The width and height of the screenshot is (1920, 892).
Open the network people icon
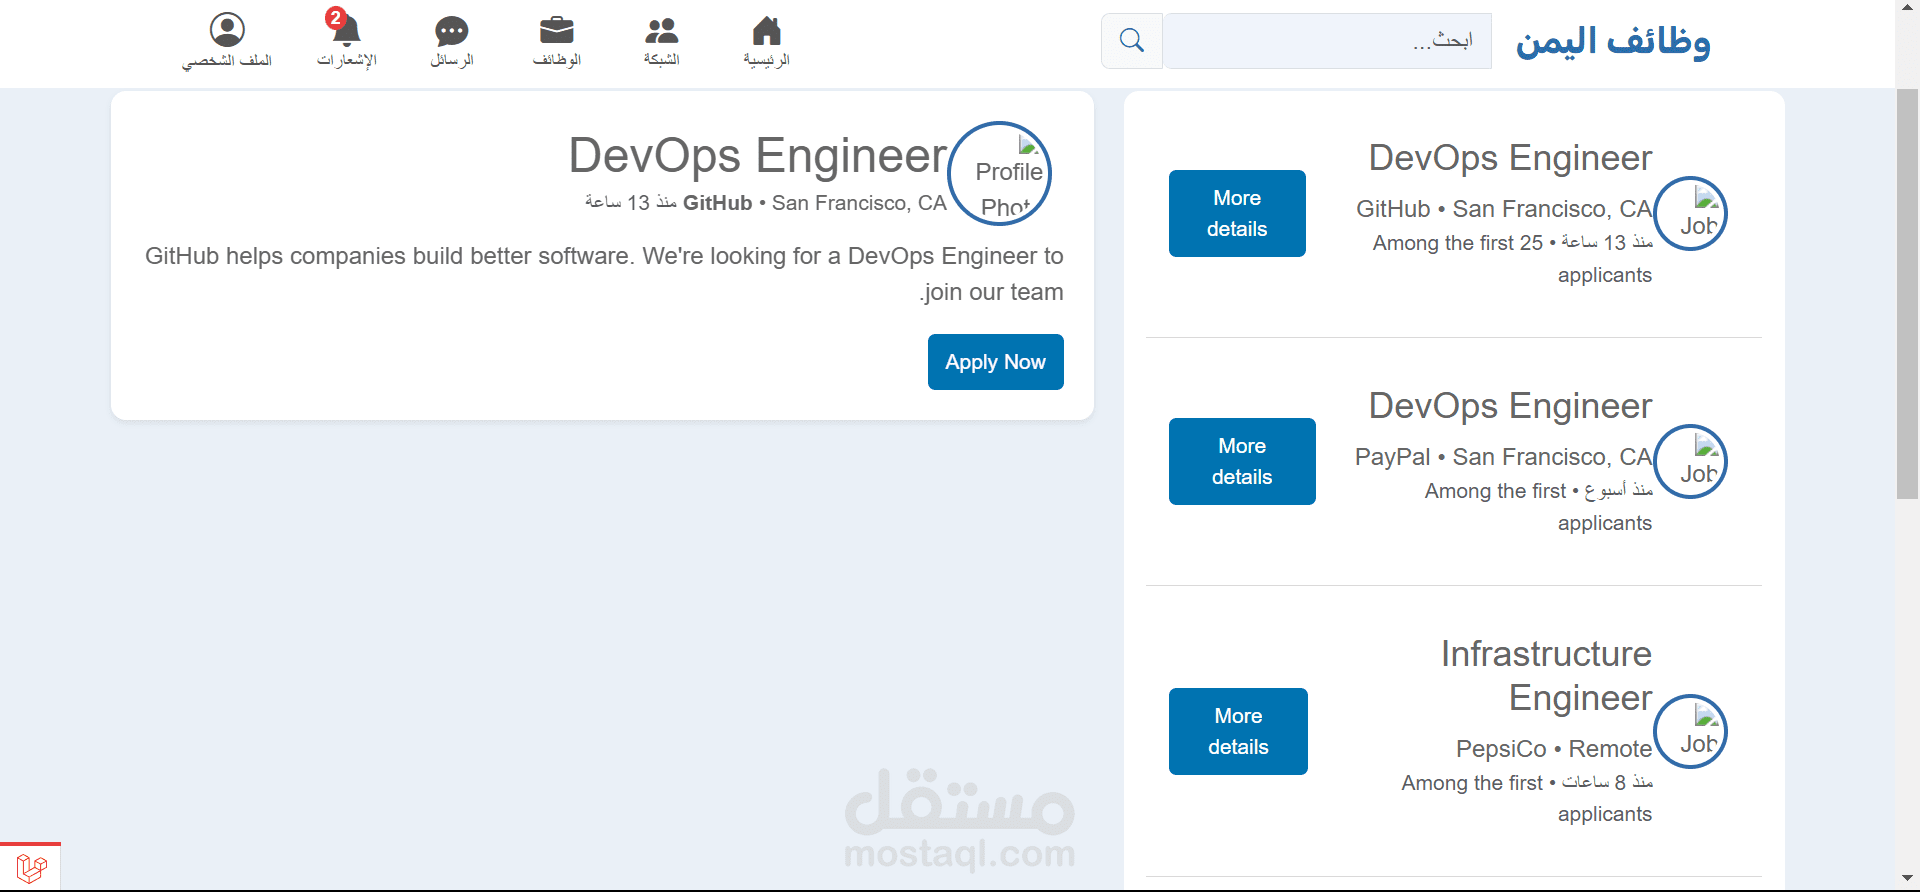[661, 31]
